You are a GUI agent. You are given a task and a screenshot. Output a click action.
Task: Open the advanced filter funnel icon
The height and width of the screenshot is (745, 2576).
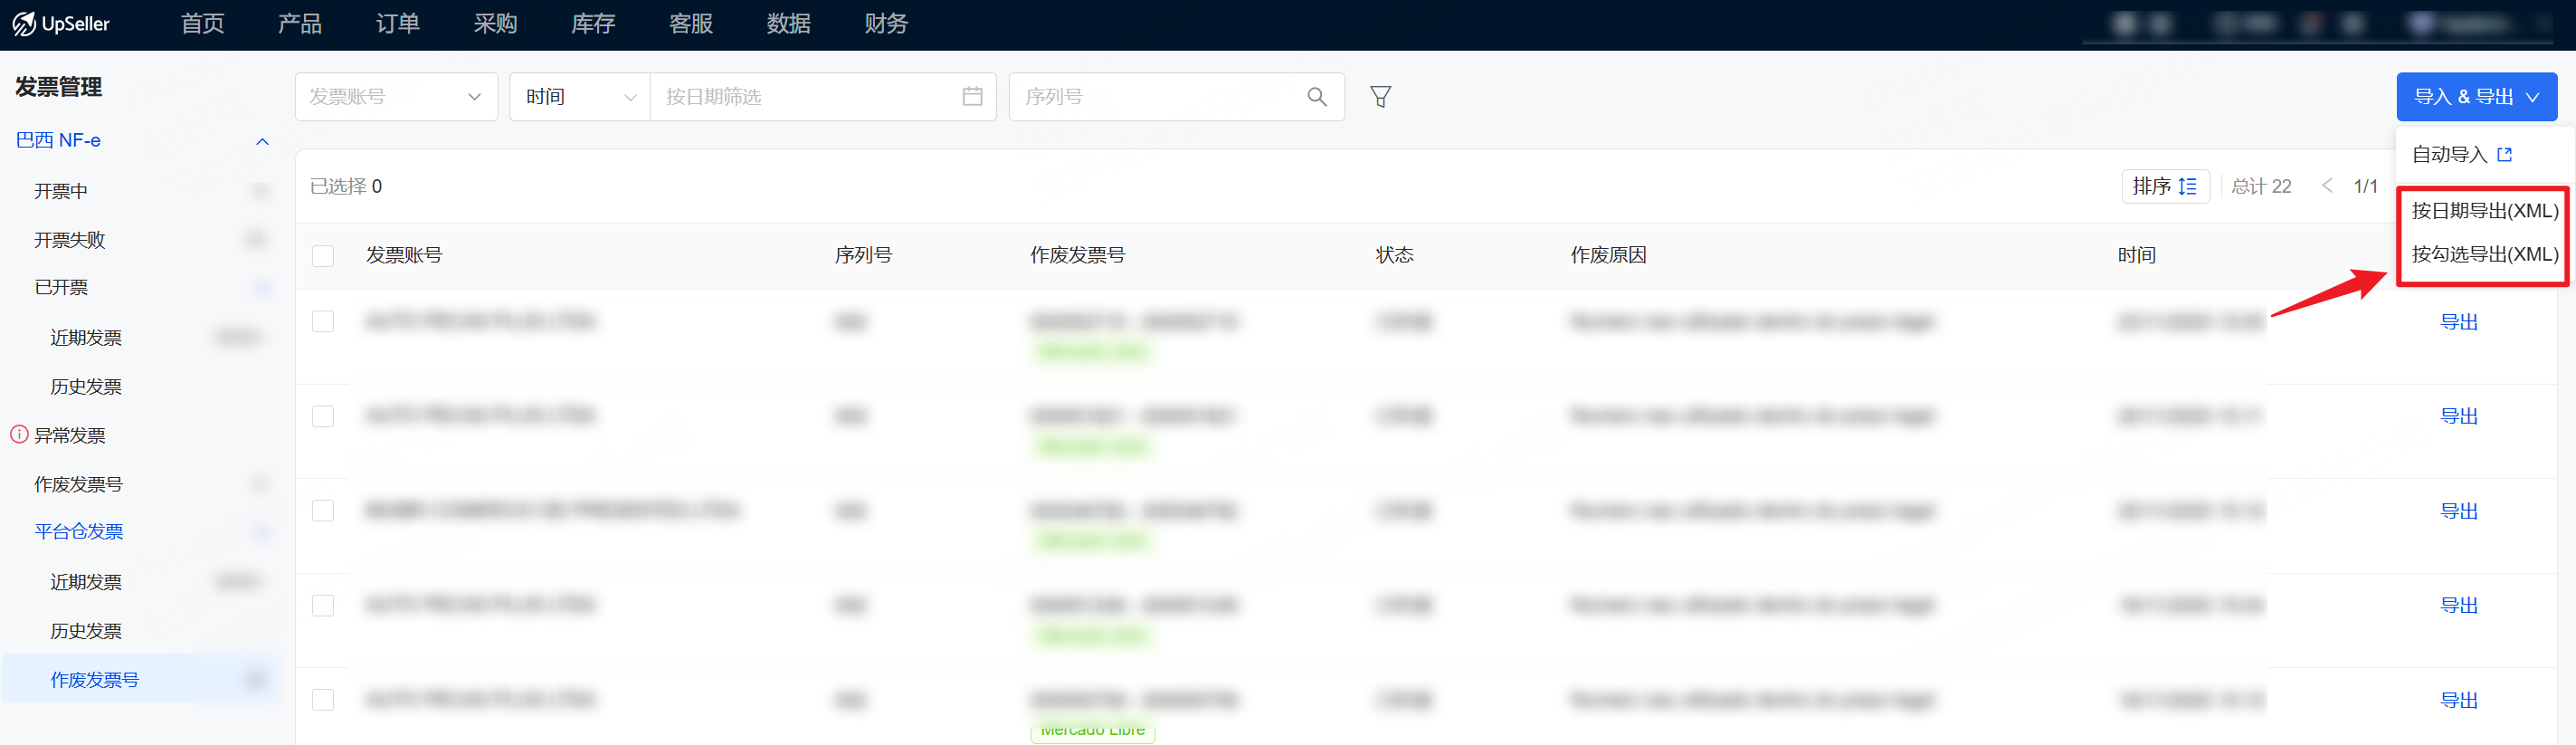coord(1380,97)
